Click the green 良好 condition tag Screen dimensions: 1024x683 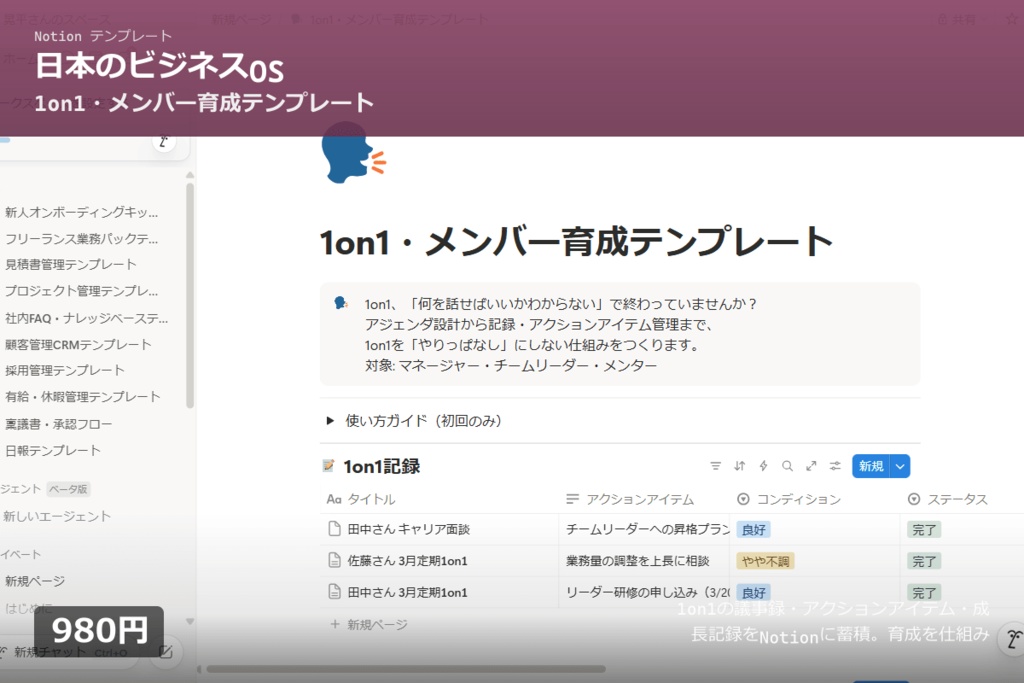[755, 530]
